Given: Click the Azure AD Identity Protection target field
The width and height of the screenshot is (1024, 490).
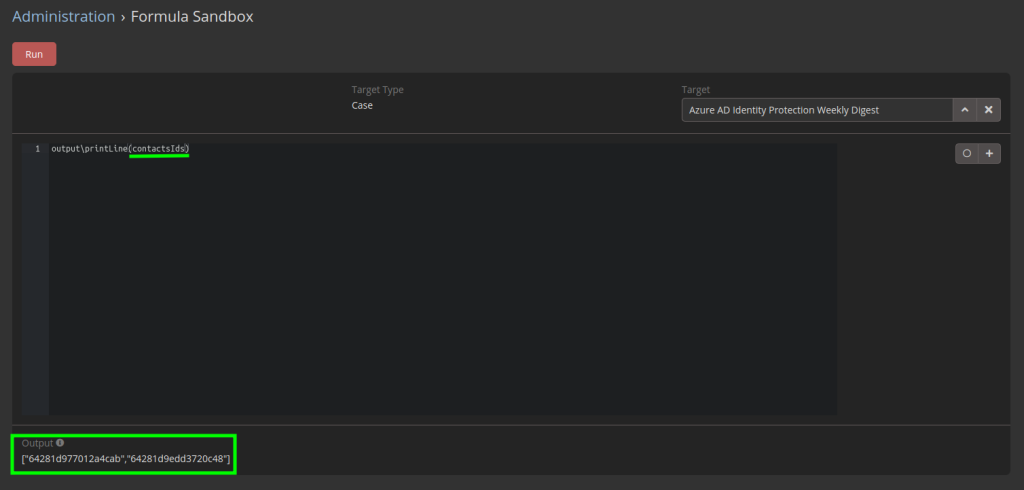Looking at the screenshot, I should 817,110.
